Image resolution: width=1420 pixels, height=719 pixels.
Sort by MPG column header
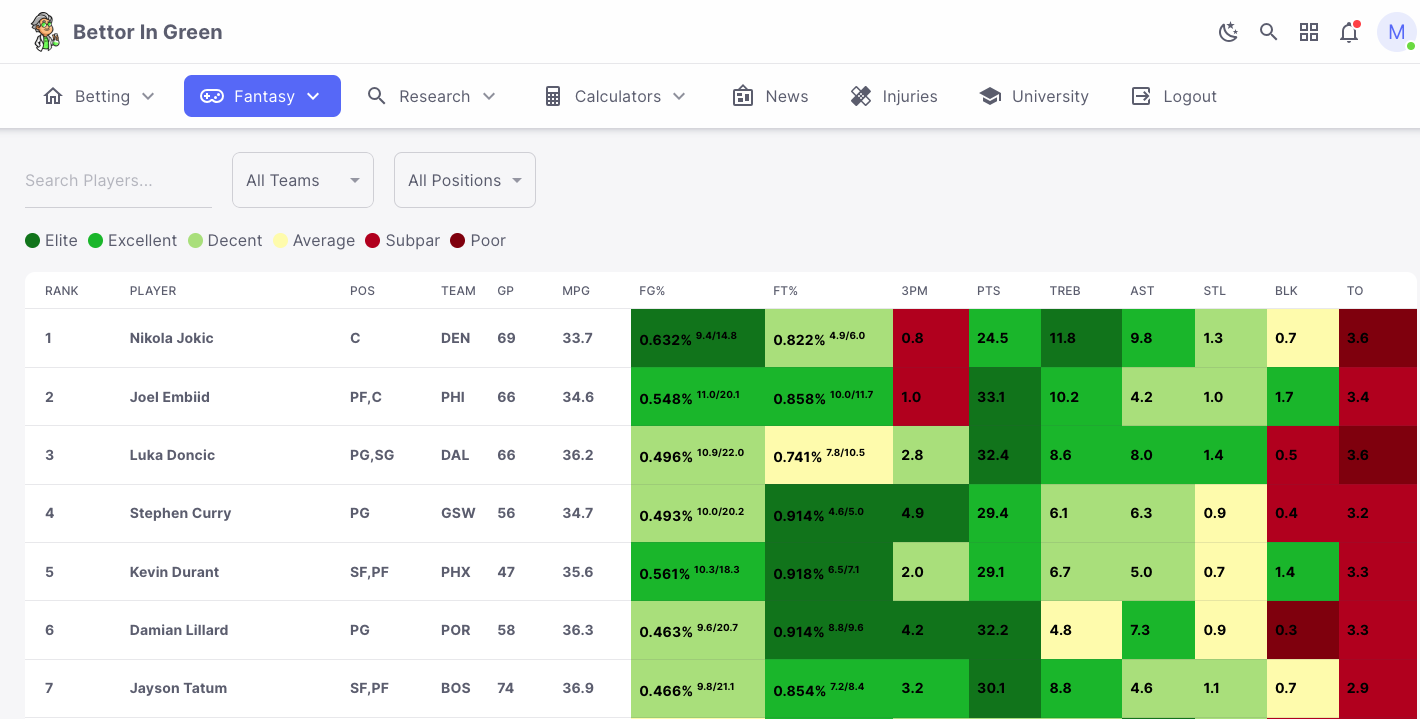pyautogui.click(x=576, y=291)
